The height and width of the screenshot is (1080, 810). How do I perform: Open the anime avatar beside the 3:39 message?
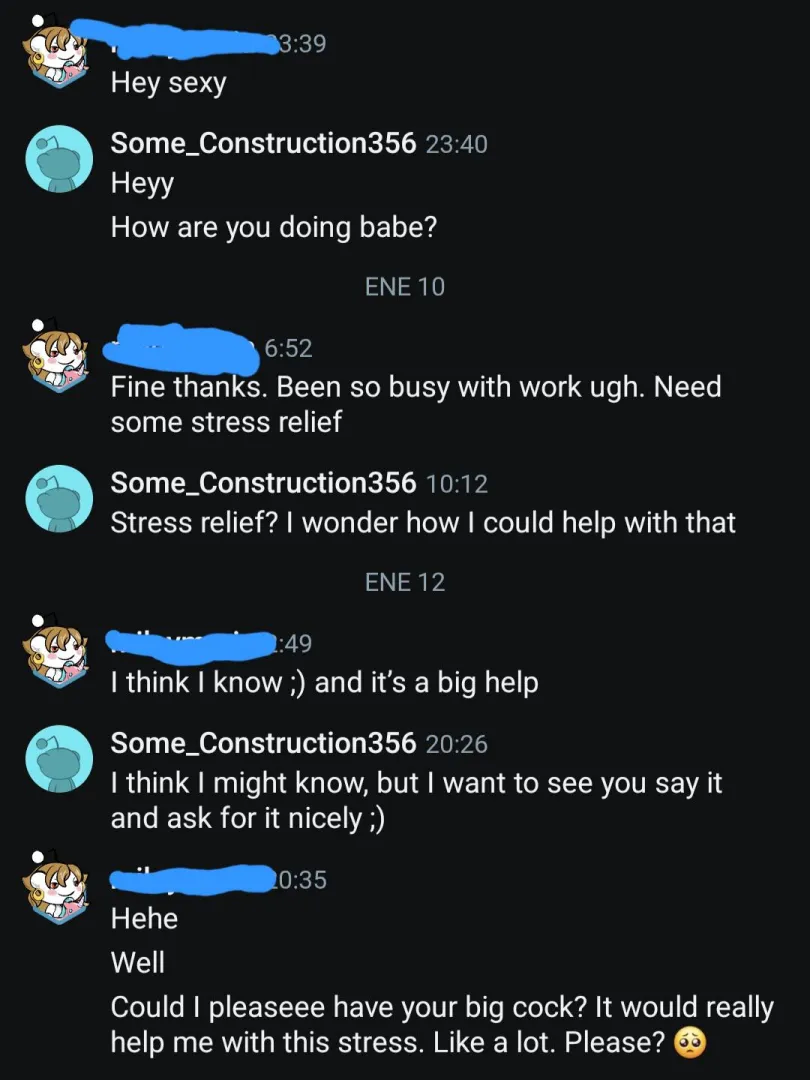click(57, 53)
